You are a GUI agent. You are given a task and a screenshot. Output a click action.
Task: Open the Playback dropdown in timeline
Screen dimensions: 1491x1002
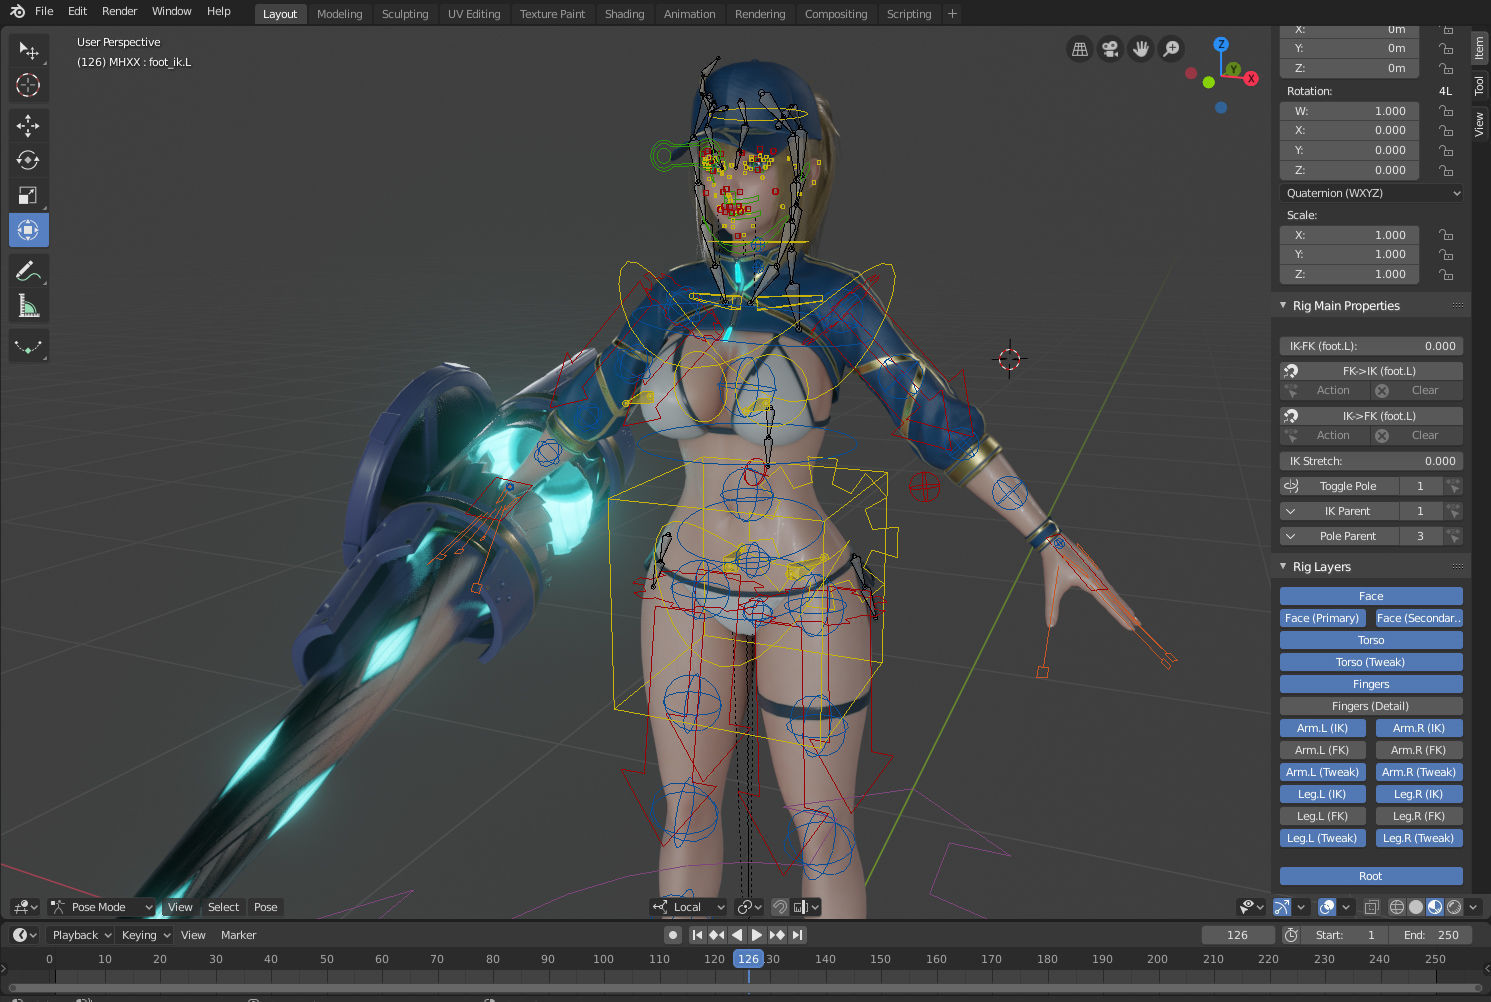pos(81,935)
